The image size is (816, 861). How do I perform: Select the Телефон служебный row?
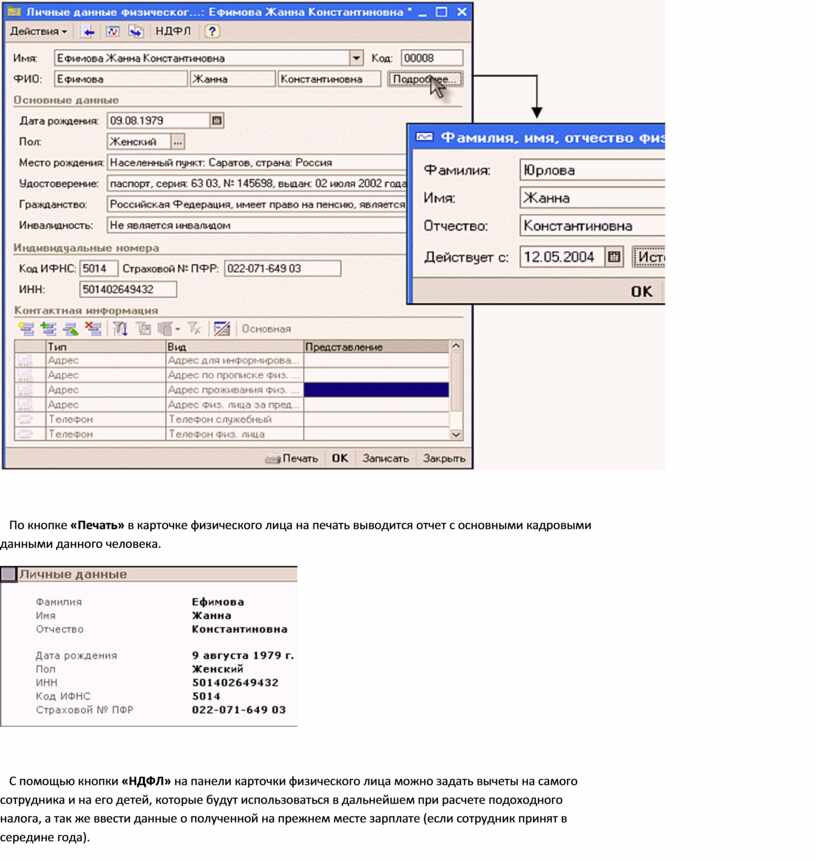232,420
